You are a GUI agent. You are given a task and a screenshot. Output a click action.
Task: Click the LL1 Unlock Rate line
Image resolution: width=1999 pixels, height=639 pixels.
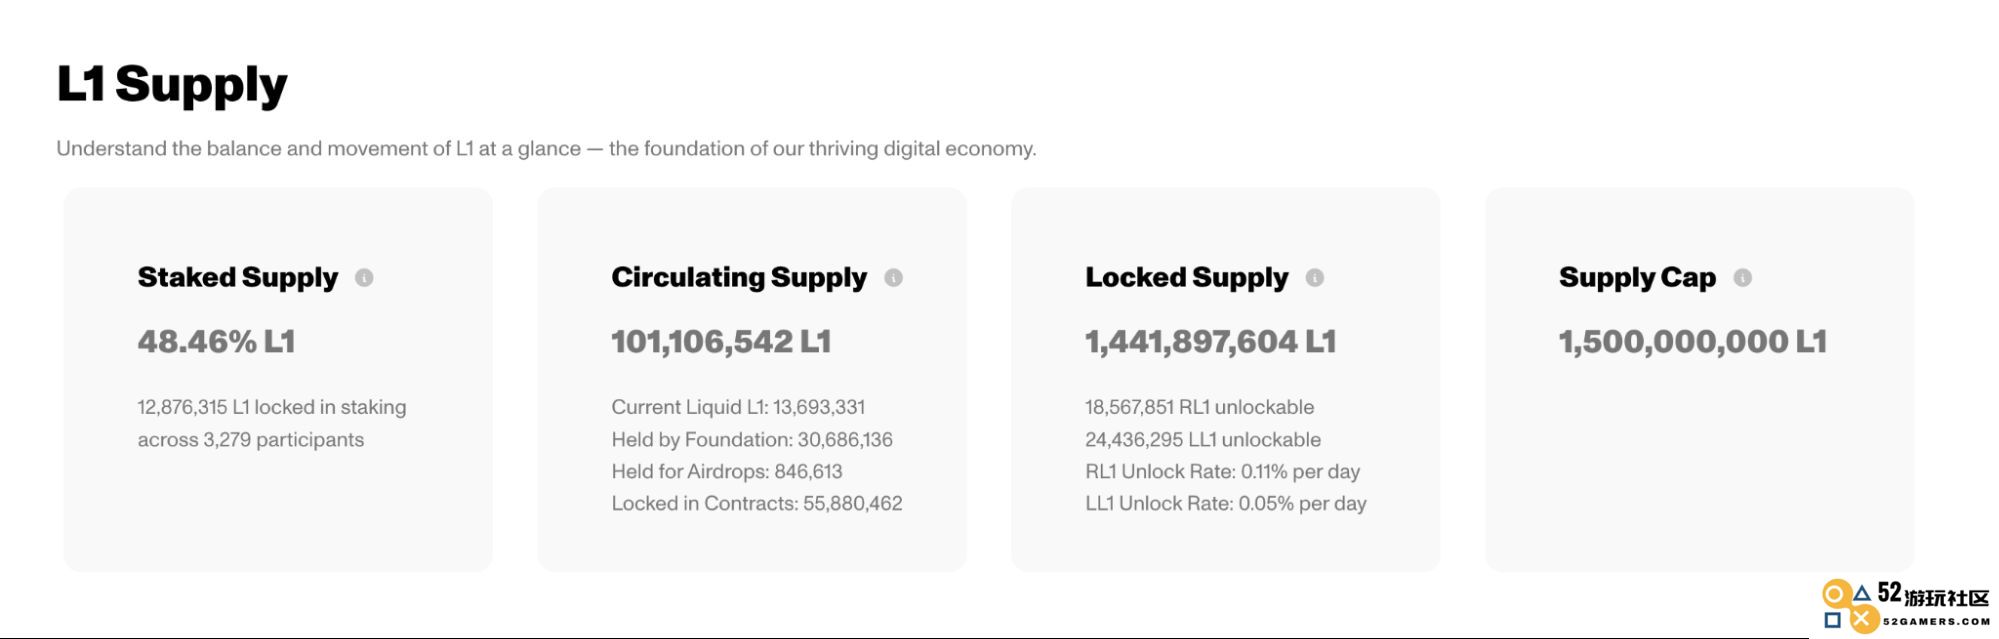tap(1225, 503)
